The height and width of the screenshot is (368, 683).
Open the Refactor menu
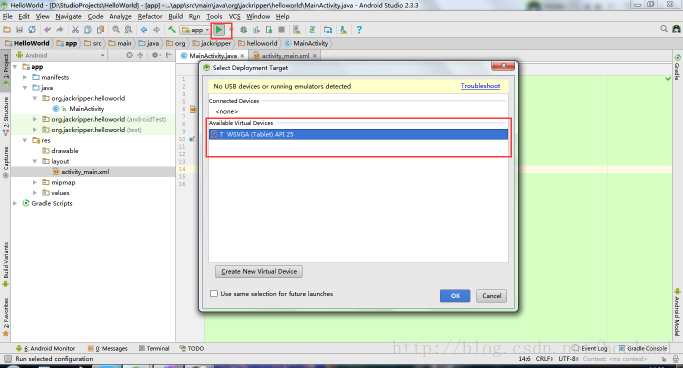coord(150,16)
